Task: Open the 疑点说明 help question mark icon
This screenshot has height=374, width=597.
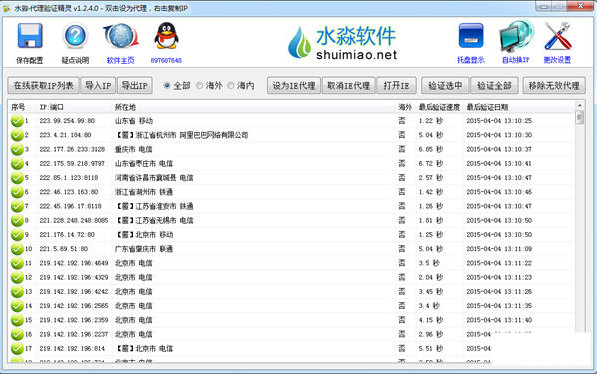Action: coord(75,36)
